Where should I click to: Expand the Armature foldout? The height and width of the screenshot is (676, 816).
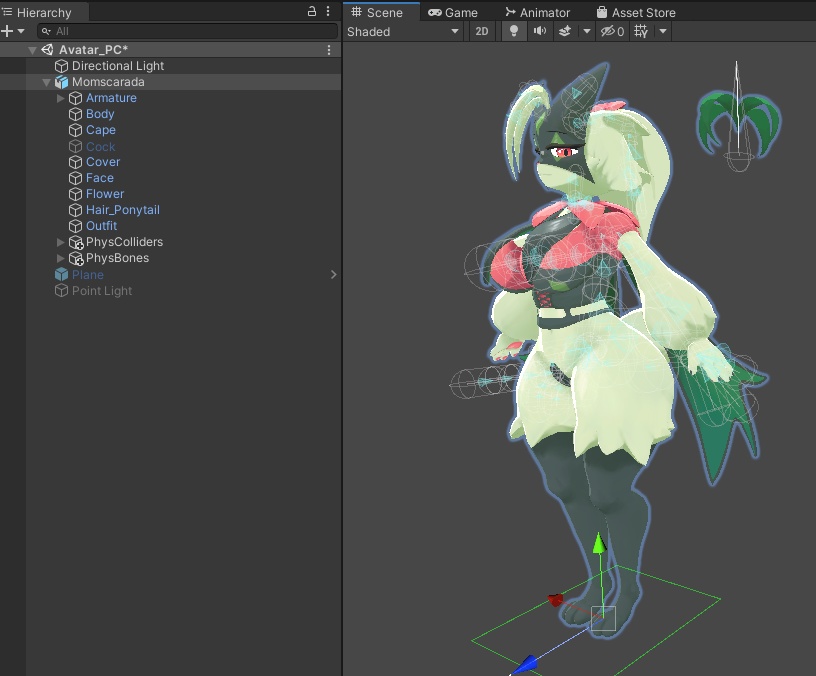(60, 98)
